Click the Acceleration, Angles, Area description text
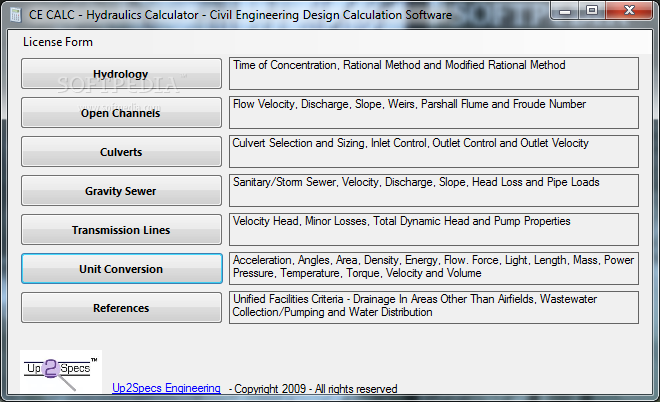660x402 pixels. coord(433,266)
